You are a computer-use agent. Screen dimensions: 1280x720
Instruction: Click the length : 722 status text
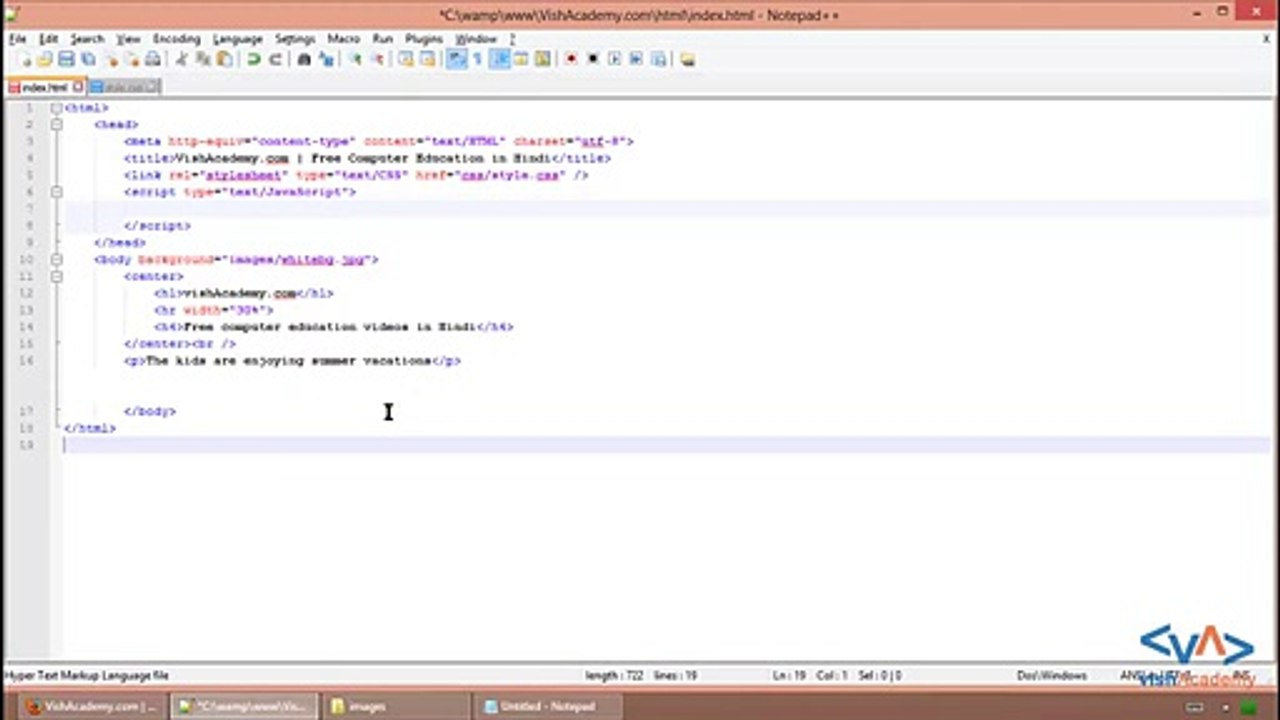614,676
